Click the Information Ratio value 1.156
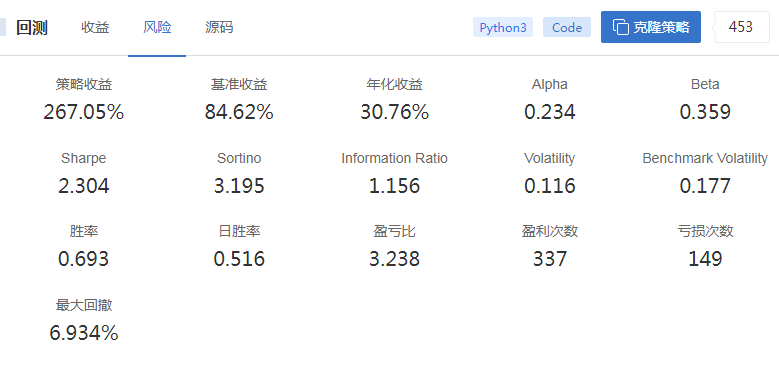The height and width of the screenshot is (385, 779). (394, 186)
